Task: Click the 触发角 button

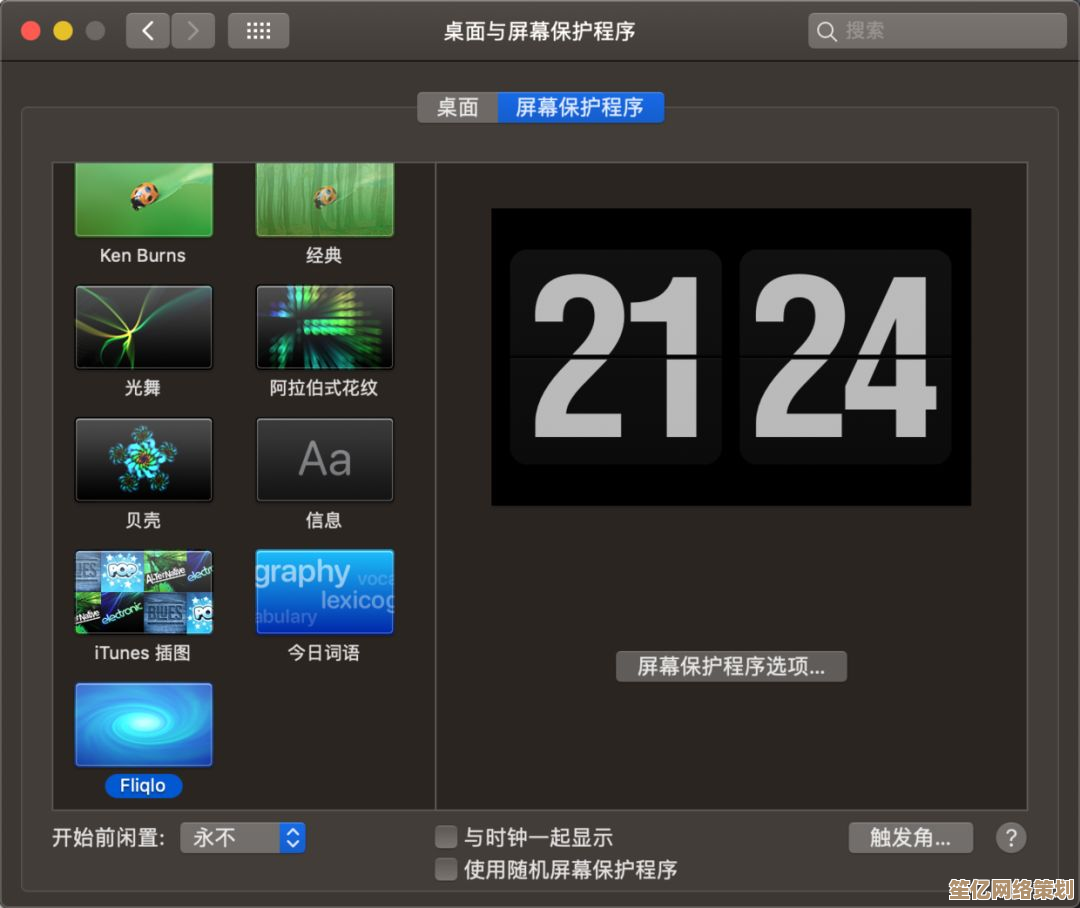Action: (910, 837)
